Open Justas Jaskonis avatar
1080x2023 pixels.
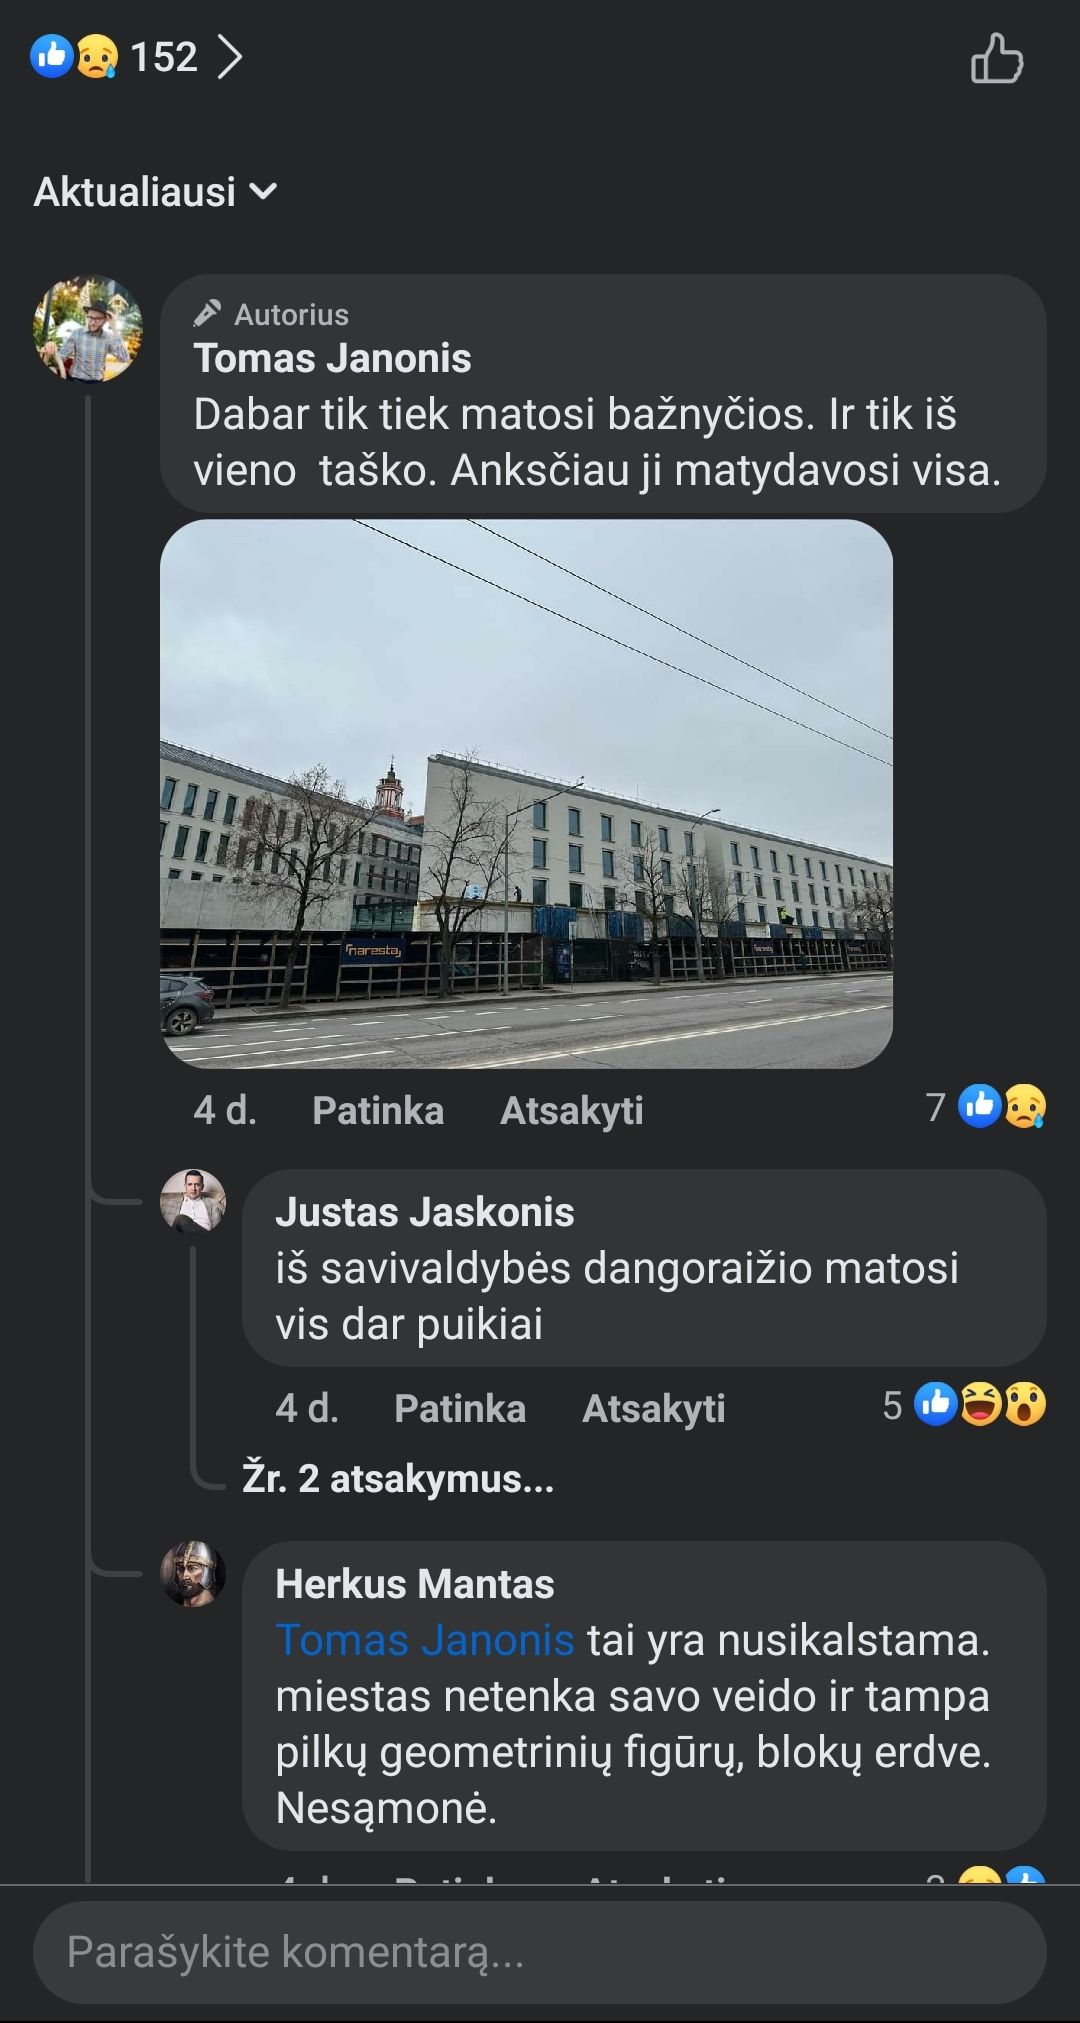point(193,1201)
